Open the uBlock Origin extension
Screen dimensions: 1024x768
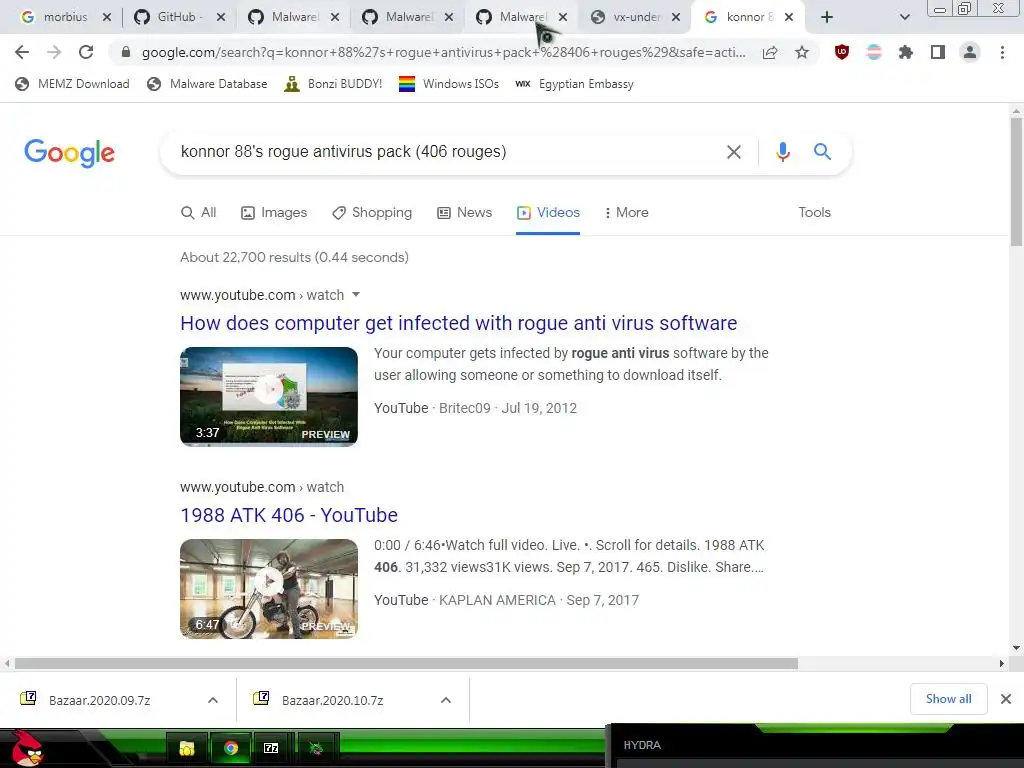(x=842, y=52)
